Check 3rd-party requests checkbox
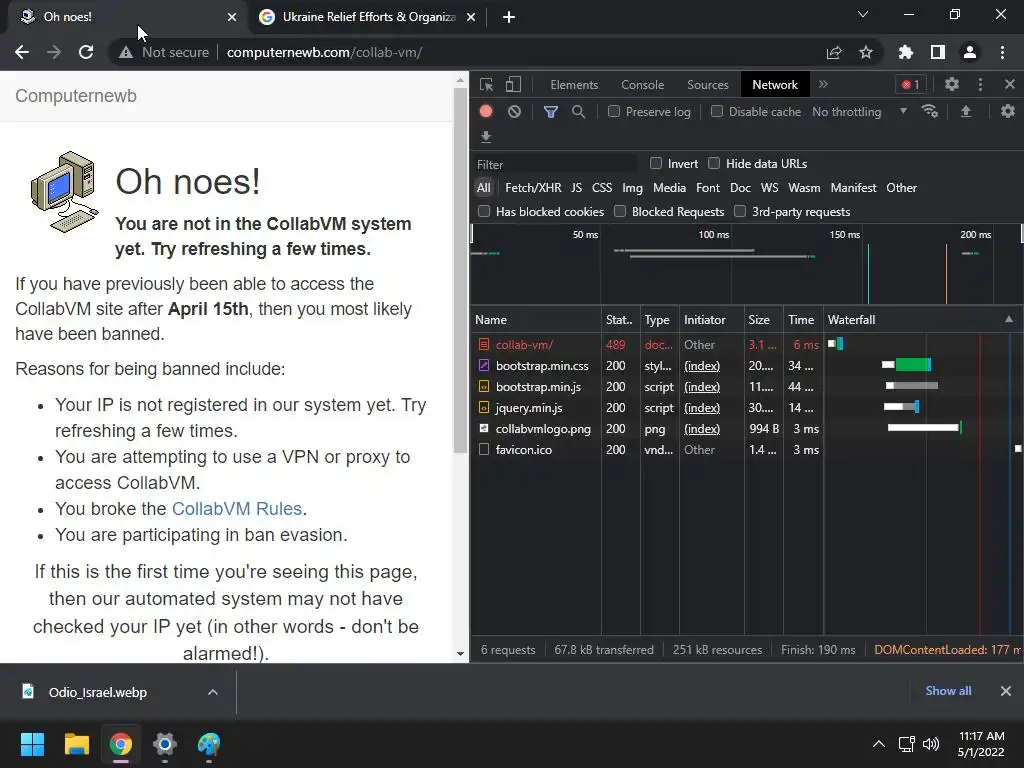This screenshot has height=768, width=1024. click(740, 211)
